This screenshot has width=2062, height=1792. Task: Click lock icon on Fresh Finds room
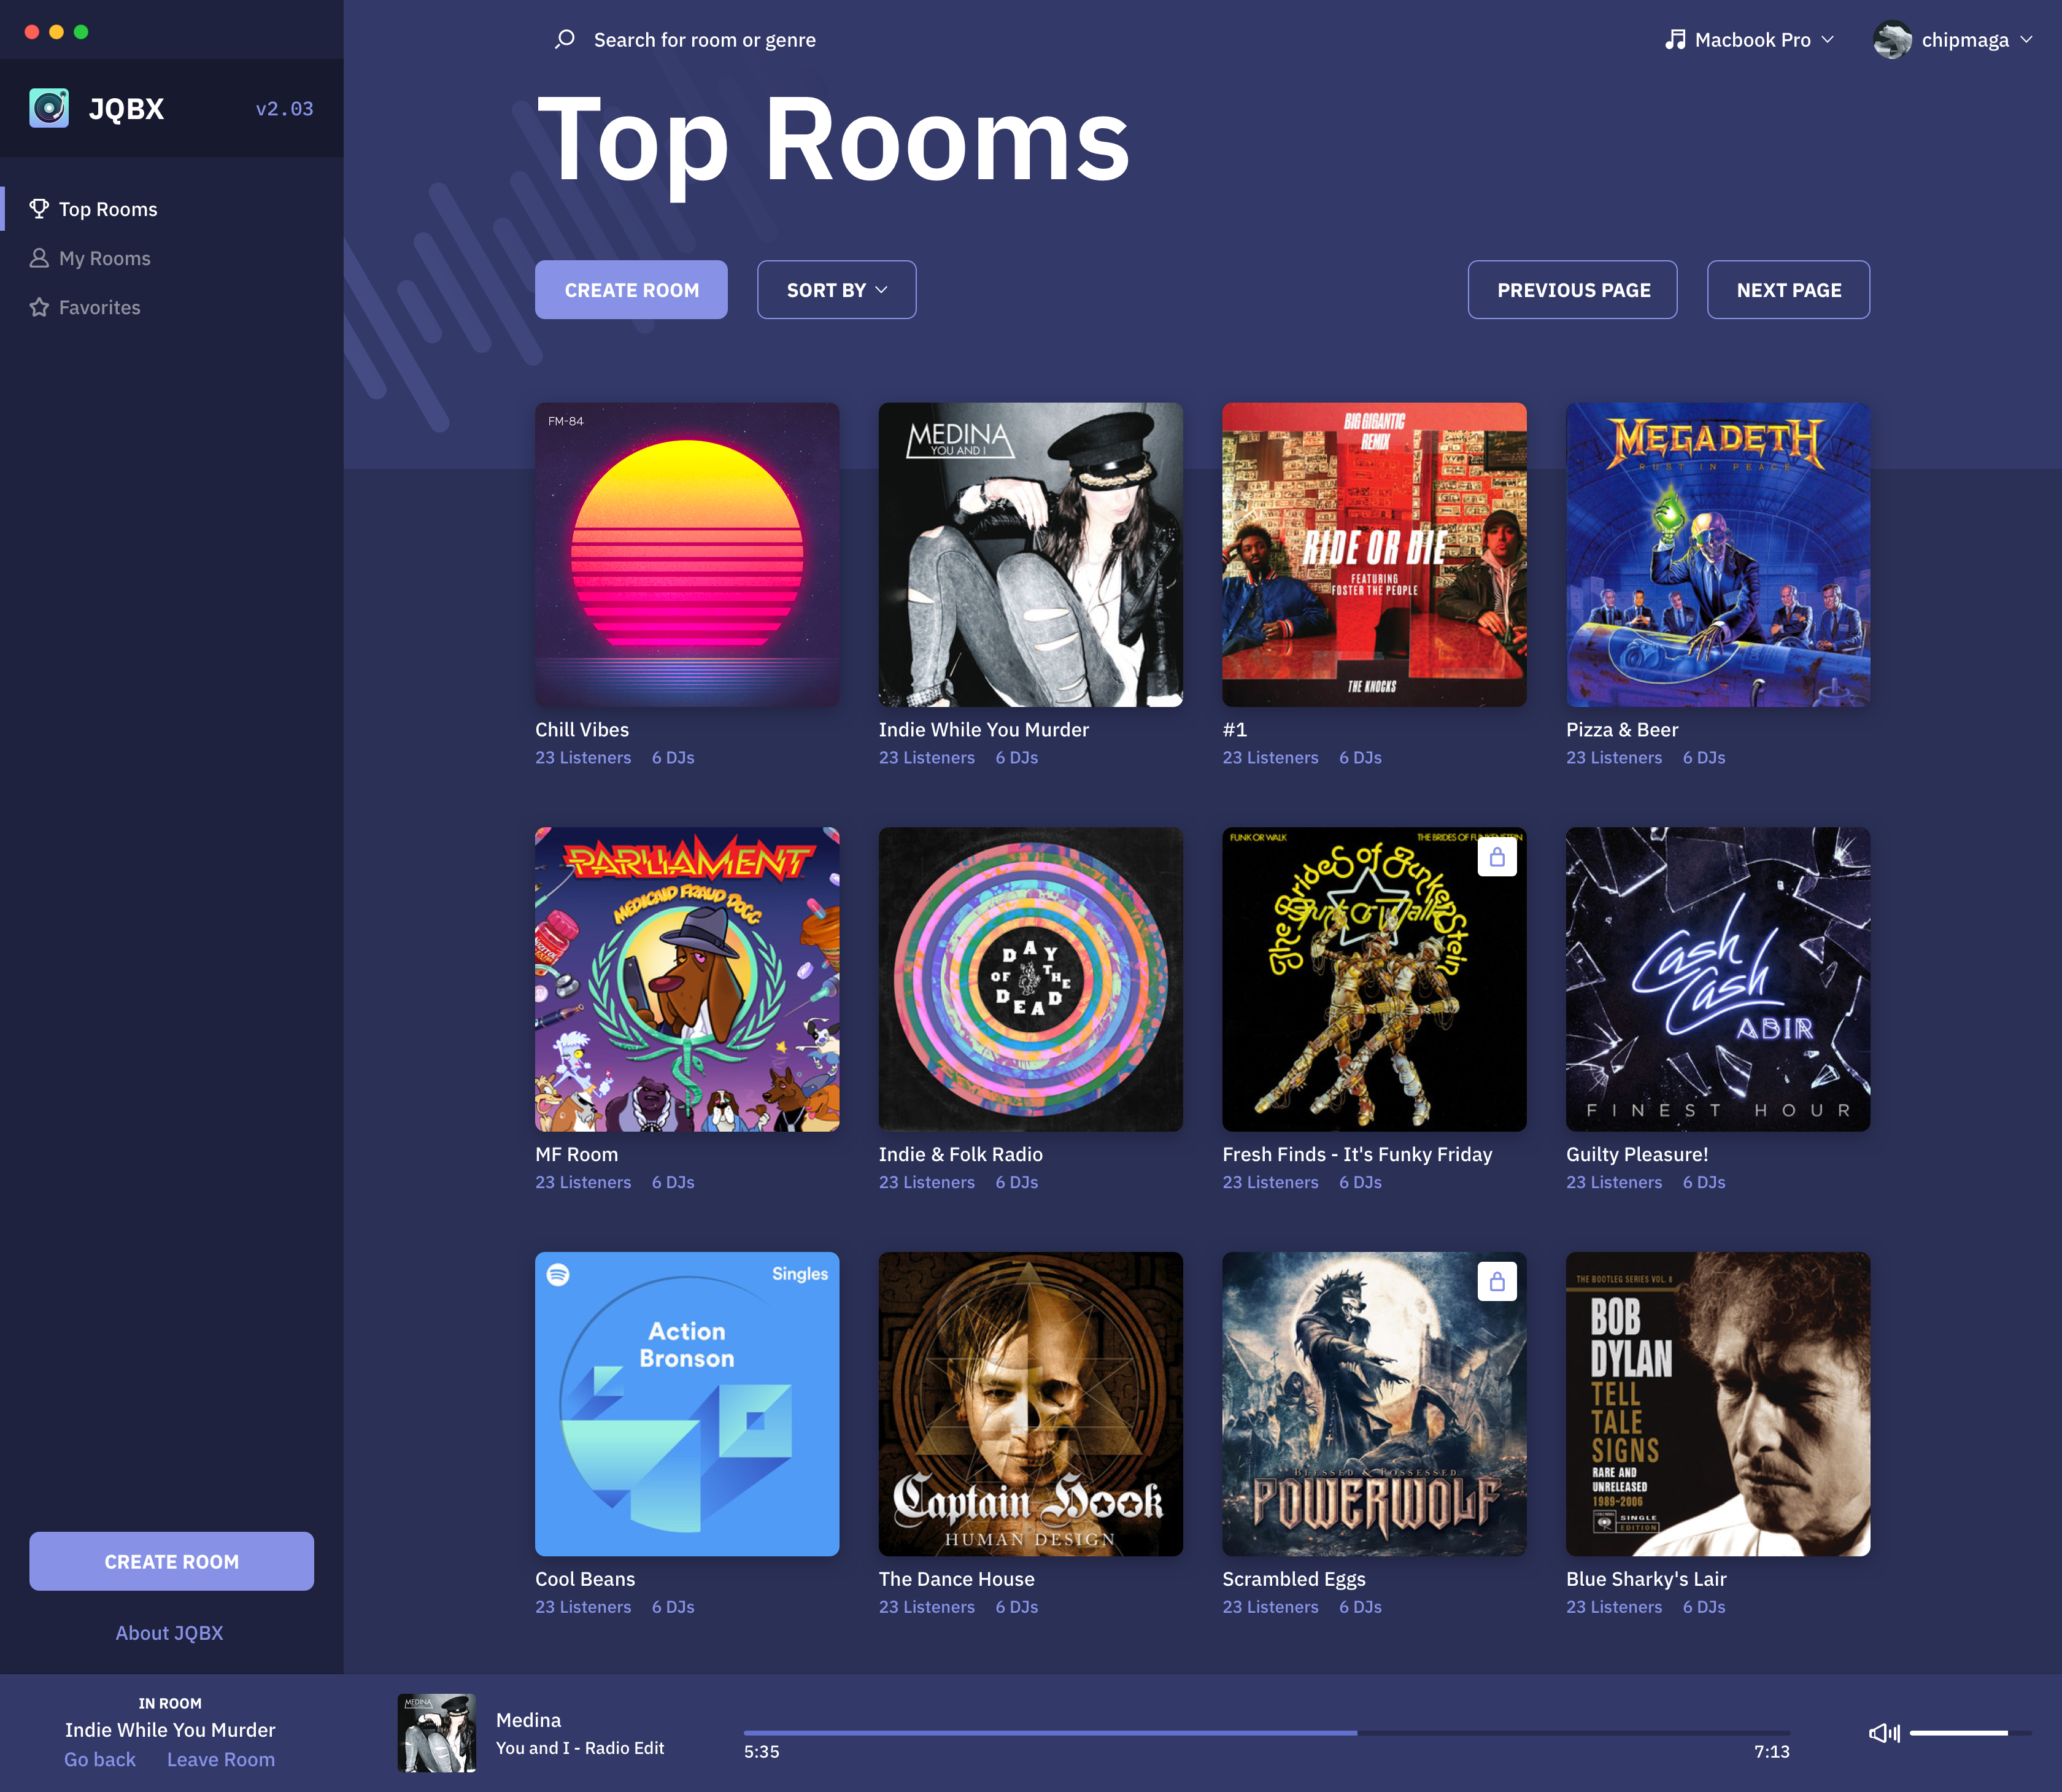[1497, 856]
